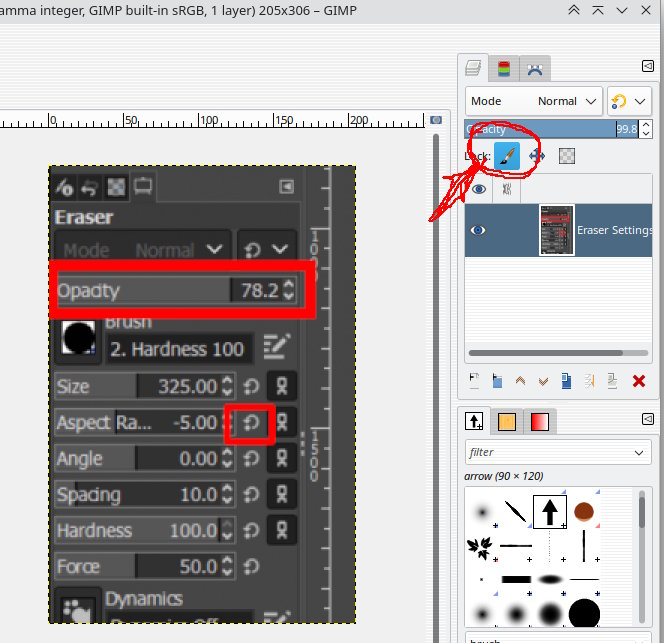Switch to the Channels tab
The width and height of the screenshot is (664, 643).
(x=504, y=68)
